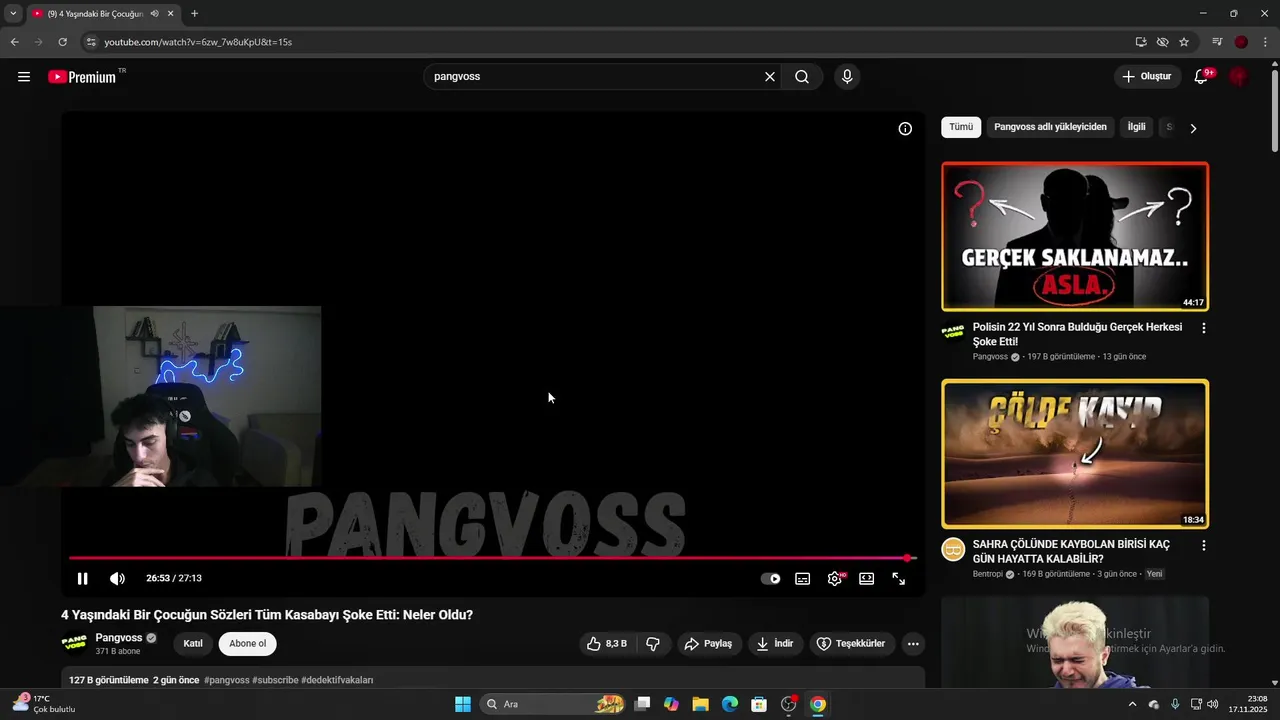Open options for Sahra Çölünde video
This screenshot has height=720, width=1280.
click(x=1204, y=546)
